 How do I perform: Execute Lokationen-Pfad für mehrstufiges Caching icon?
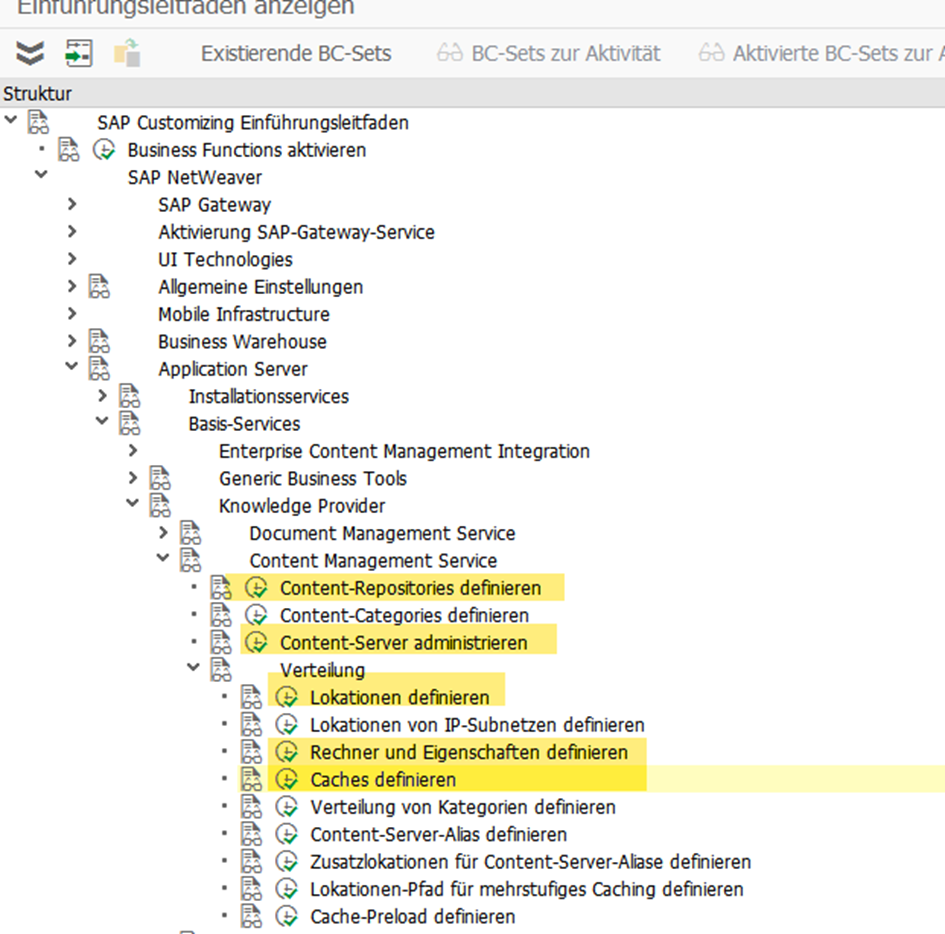[x=287, y=889]
